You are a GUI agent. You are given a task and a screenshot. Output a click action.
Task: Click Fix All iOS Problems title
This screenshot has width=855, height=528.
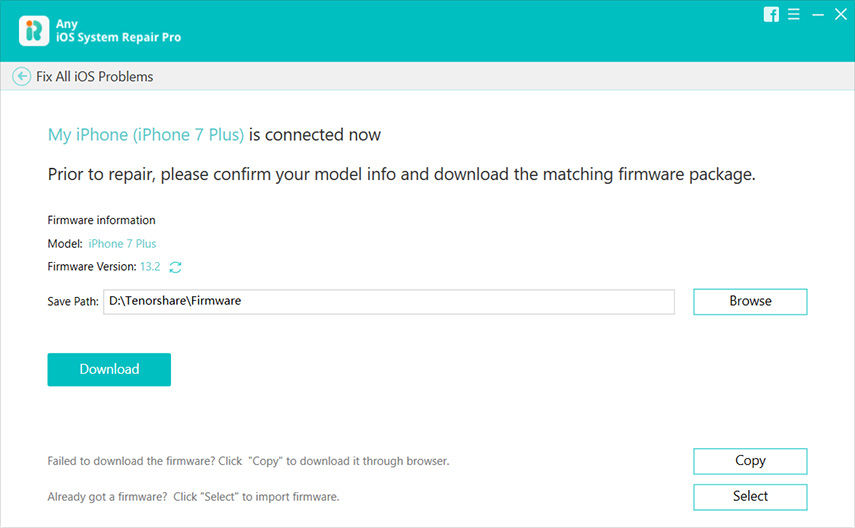tap(94, 76)
